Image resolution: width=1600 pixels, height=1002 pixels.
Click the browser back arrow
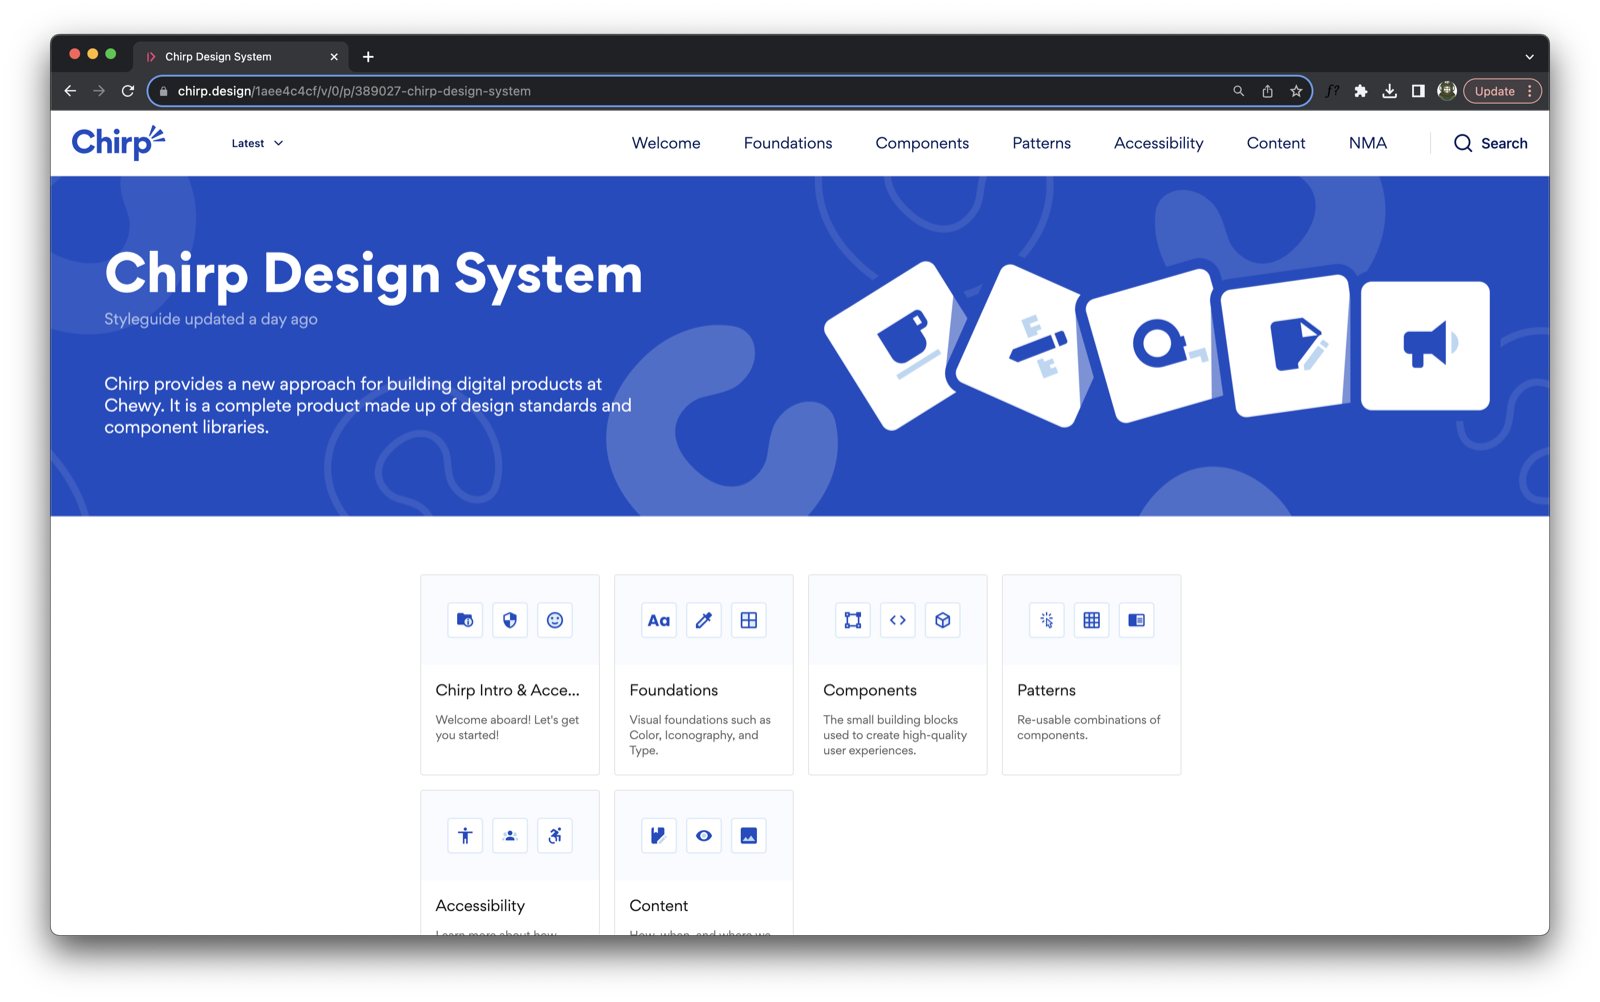coord(70,91)
